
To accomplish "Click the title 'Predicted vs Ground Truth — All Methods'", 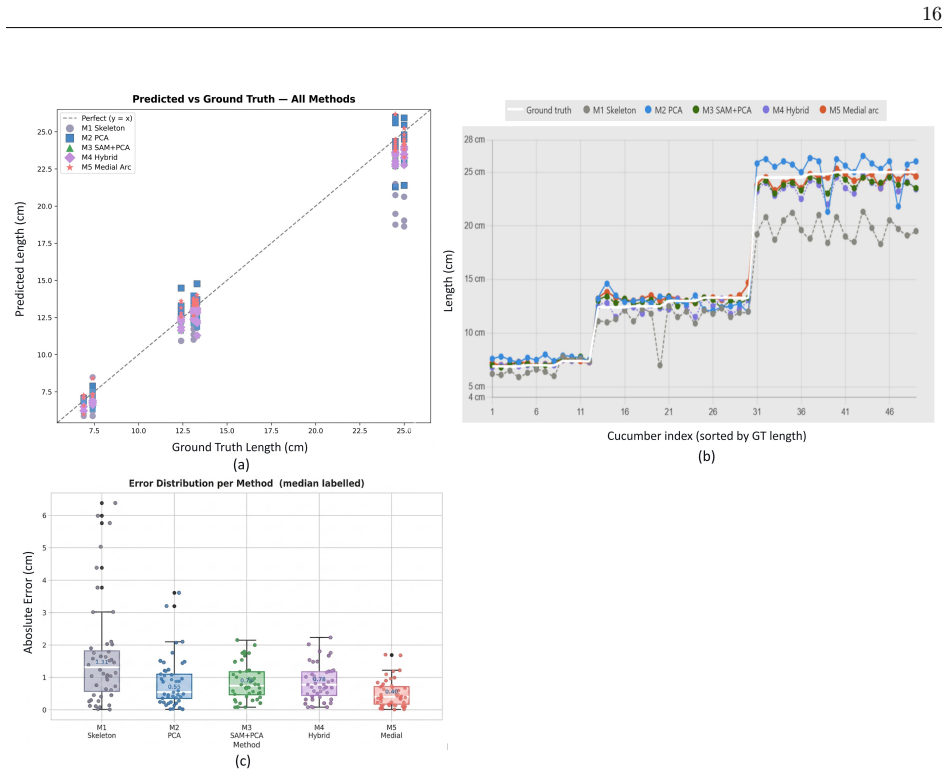I will (x=244, y=99).
